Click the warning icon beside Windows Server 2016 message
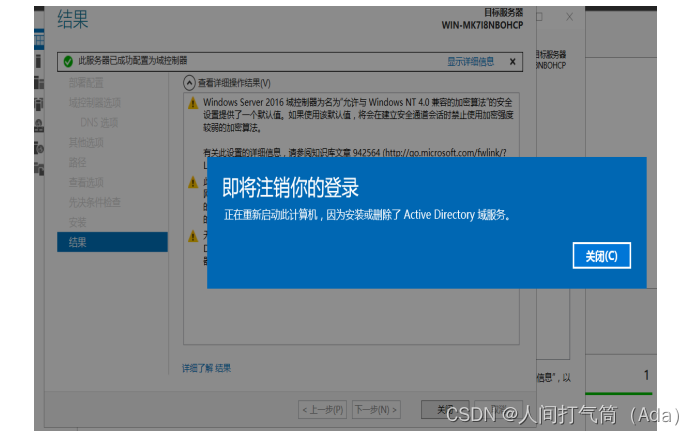695x435 pixels. (193, 103)
